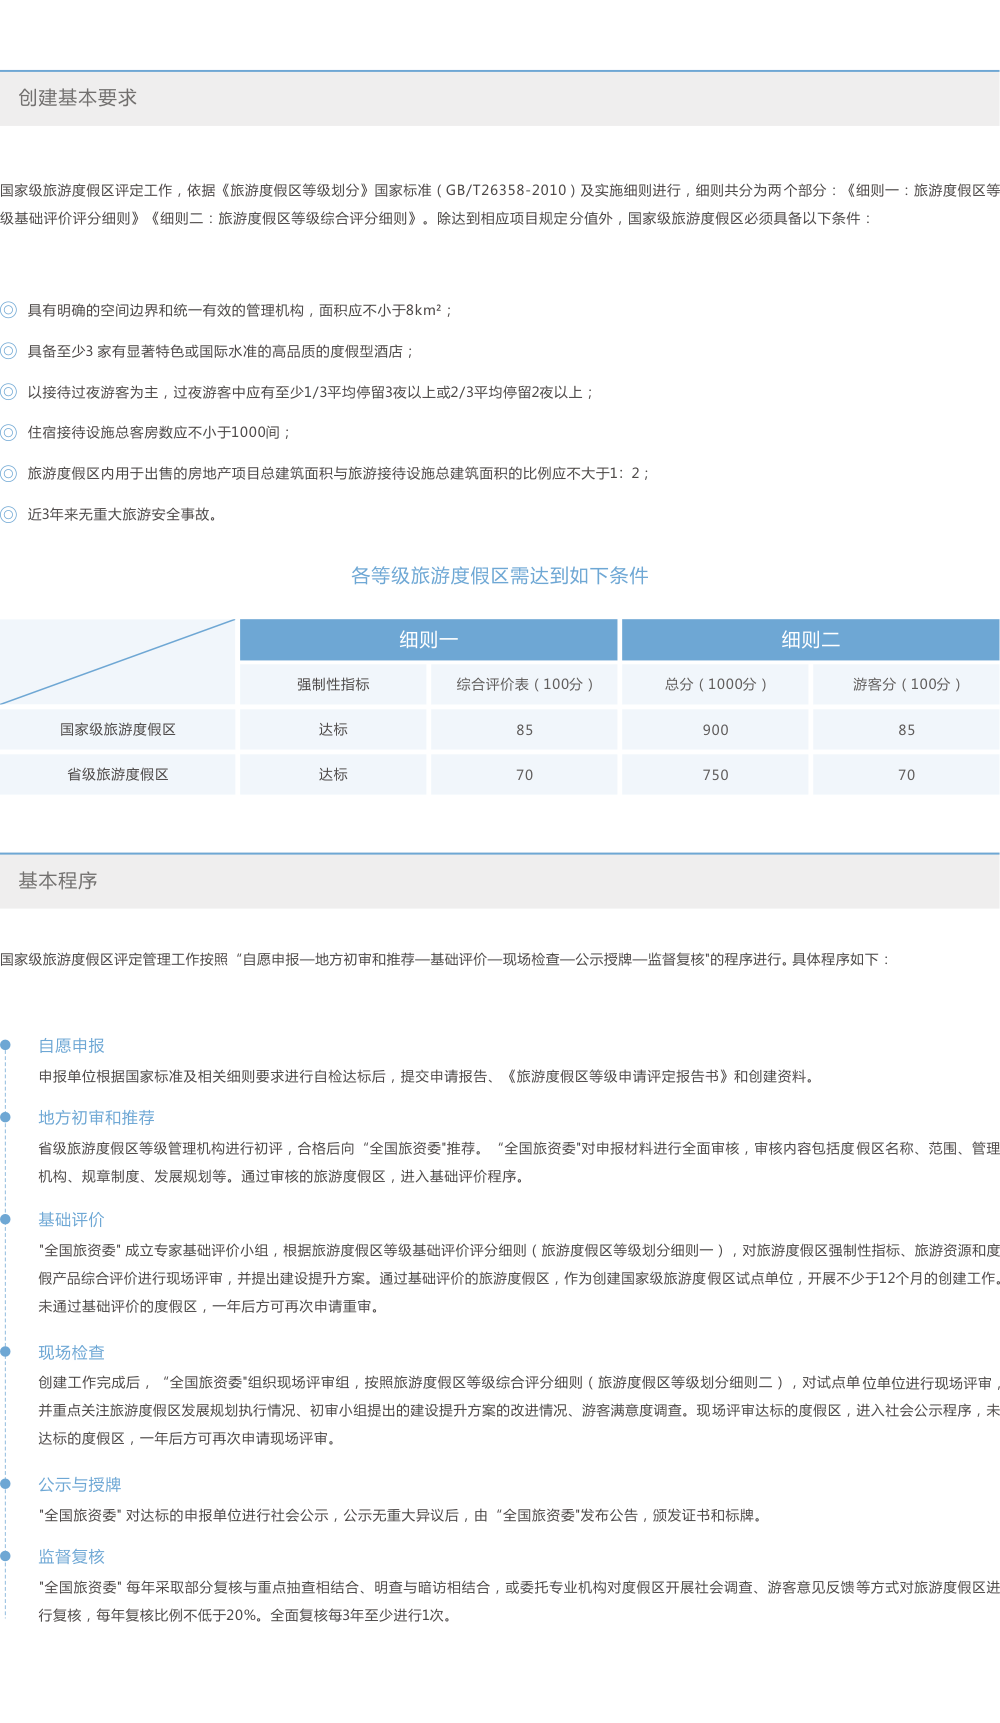
Task: Click the 地方初审和推荐 step heading
Action: coord(96,1117)
